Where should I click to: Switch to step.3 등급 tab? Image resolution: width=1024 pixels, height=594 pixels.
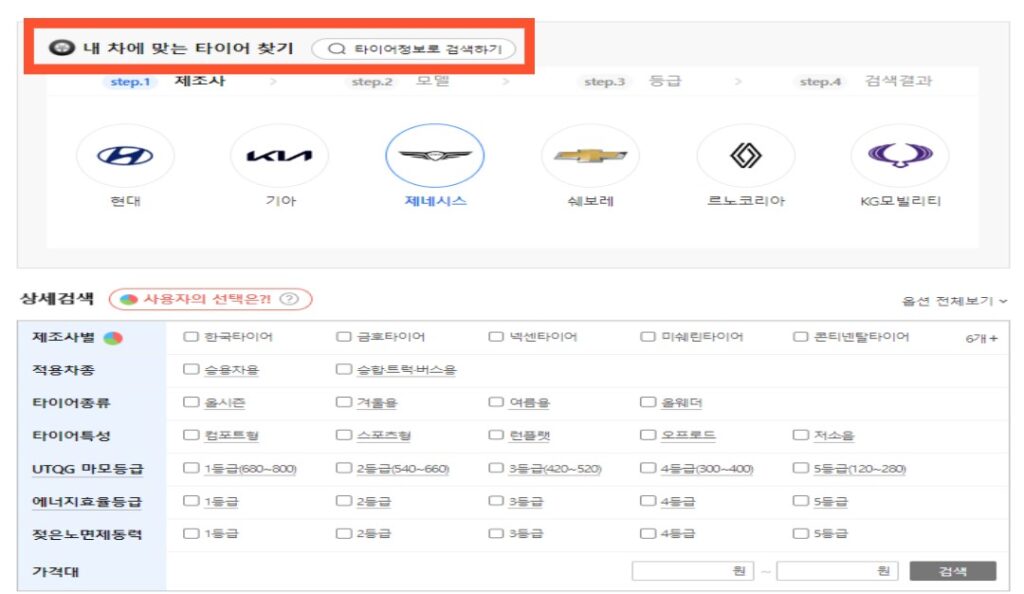click(x=632, y=82)
